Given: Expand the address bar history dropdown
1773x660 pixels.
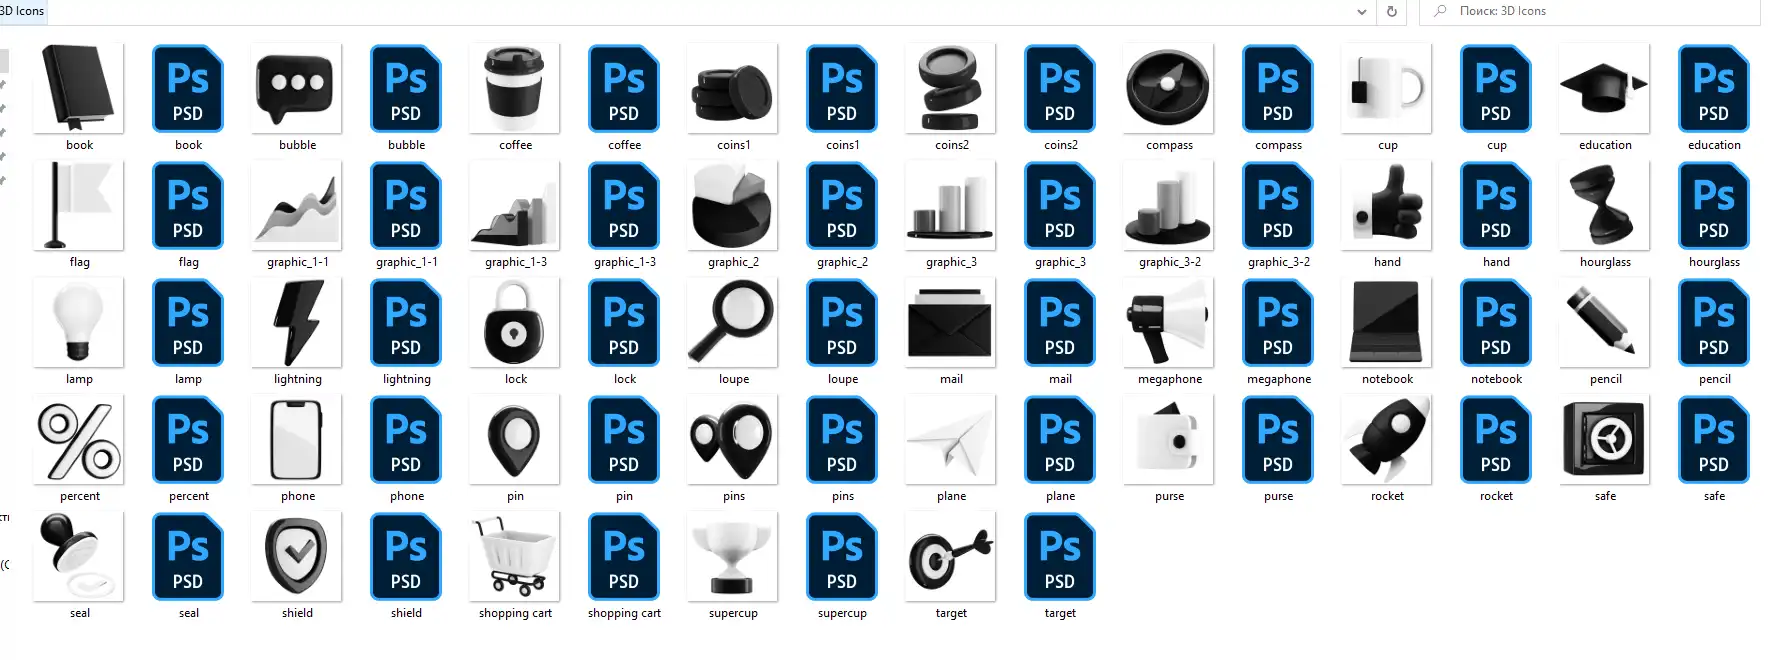Looking at the screenshot, I should [x=1361, y=12].
